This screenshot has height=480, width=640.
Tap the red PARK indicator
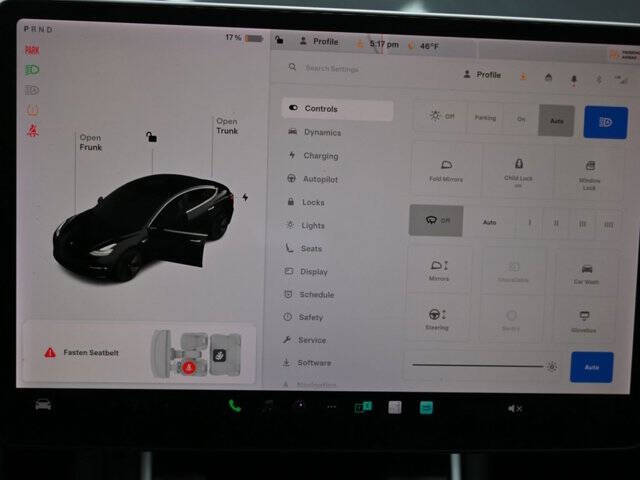point(32,50)
